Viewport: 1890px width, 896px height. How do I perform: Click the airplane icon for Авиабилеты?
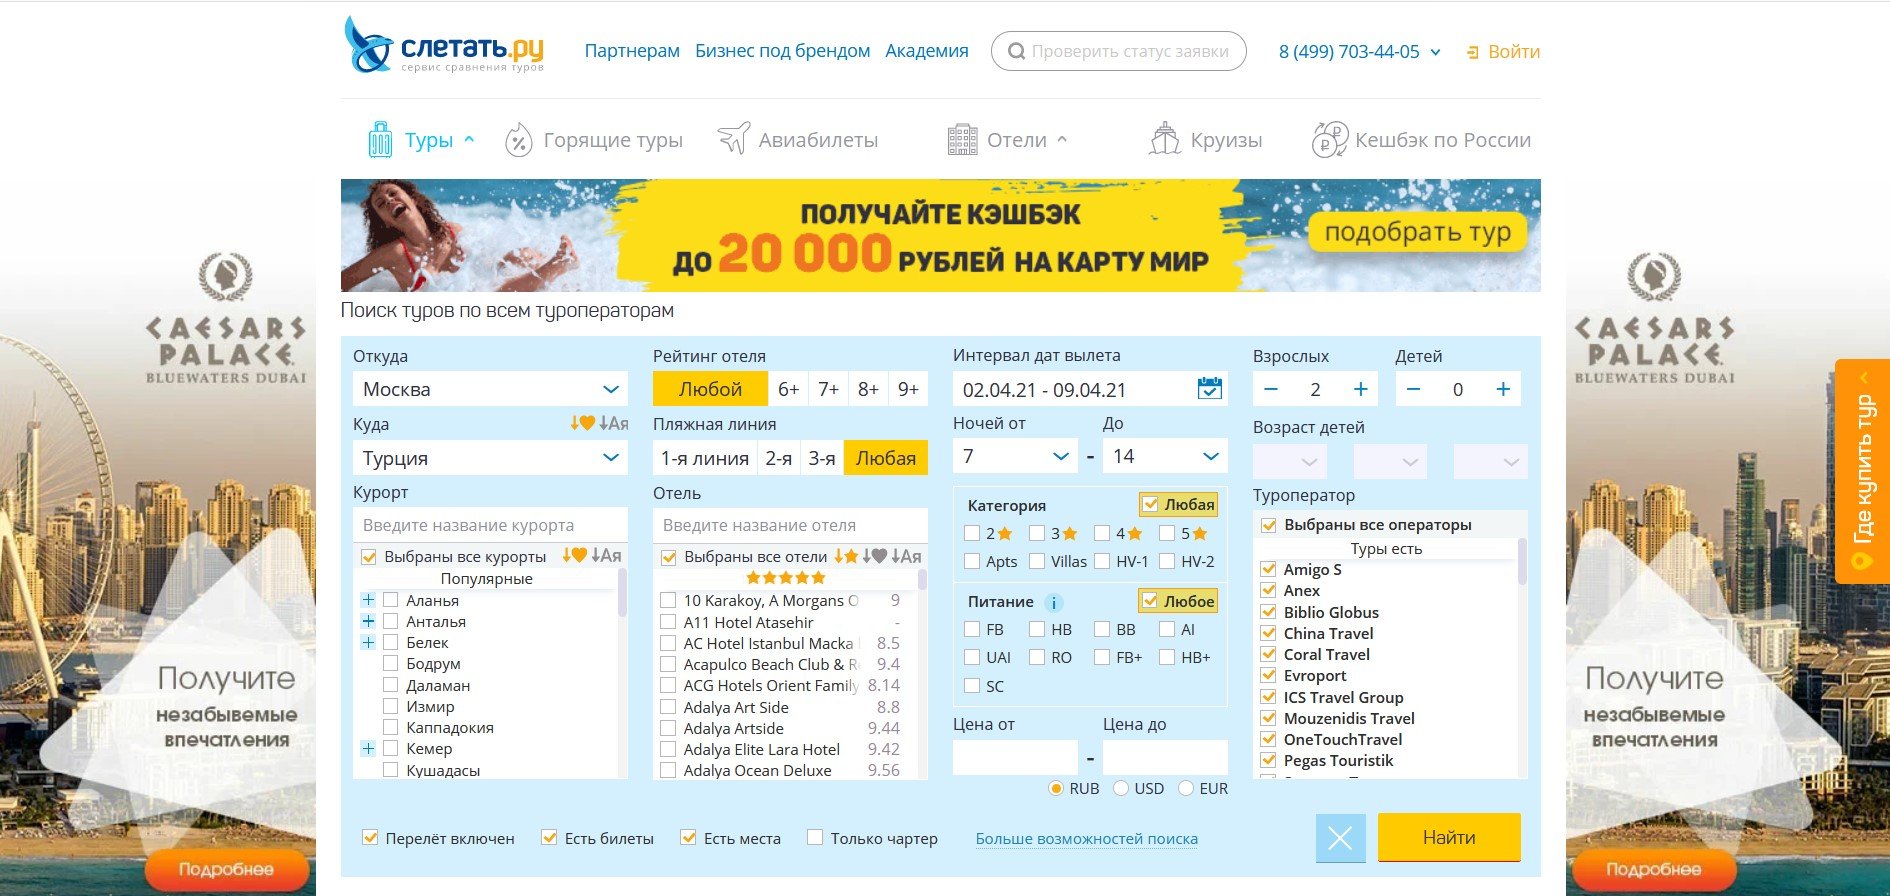(x=734, y=139)
